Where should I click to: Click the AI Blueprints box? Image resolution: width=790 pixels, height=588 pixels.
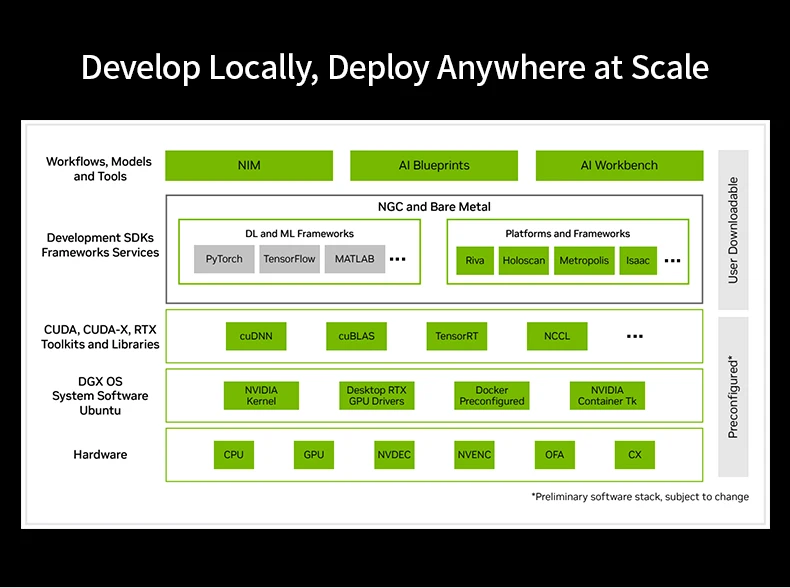coord(434,165)
